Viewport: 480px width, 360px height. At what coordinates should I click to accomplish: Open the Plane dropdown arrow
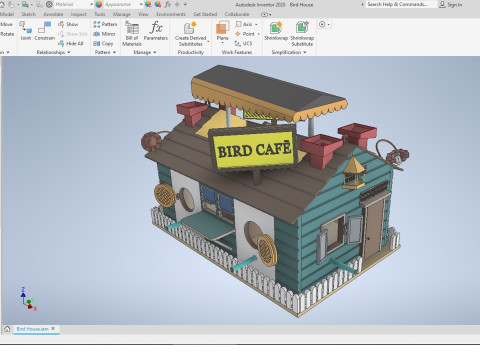[222, 43]
